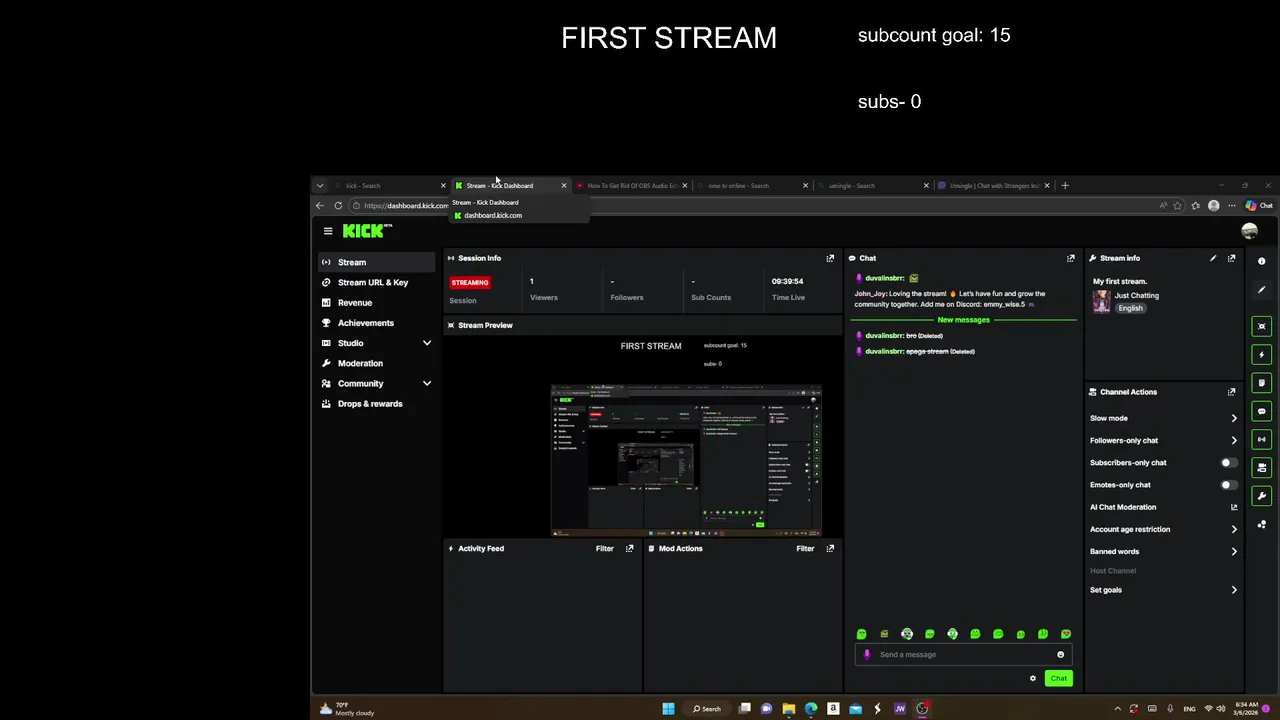Open Set goals options
This screenshot has width=1280, height=720.
[1164, 590]
